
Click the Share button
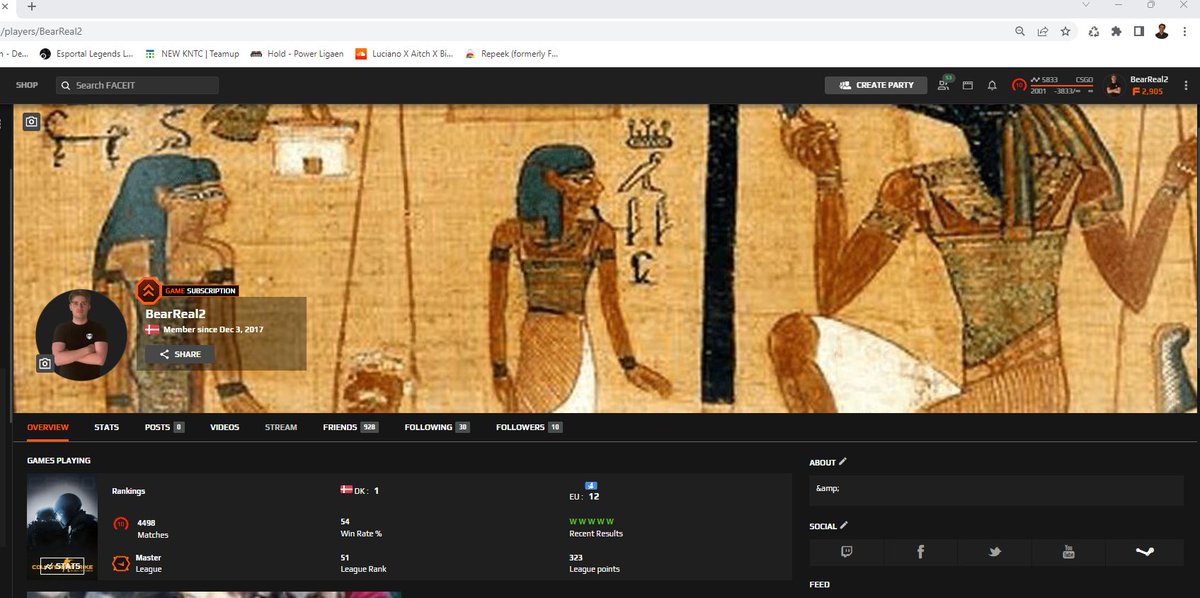[180, 354]
